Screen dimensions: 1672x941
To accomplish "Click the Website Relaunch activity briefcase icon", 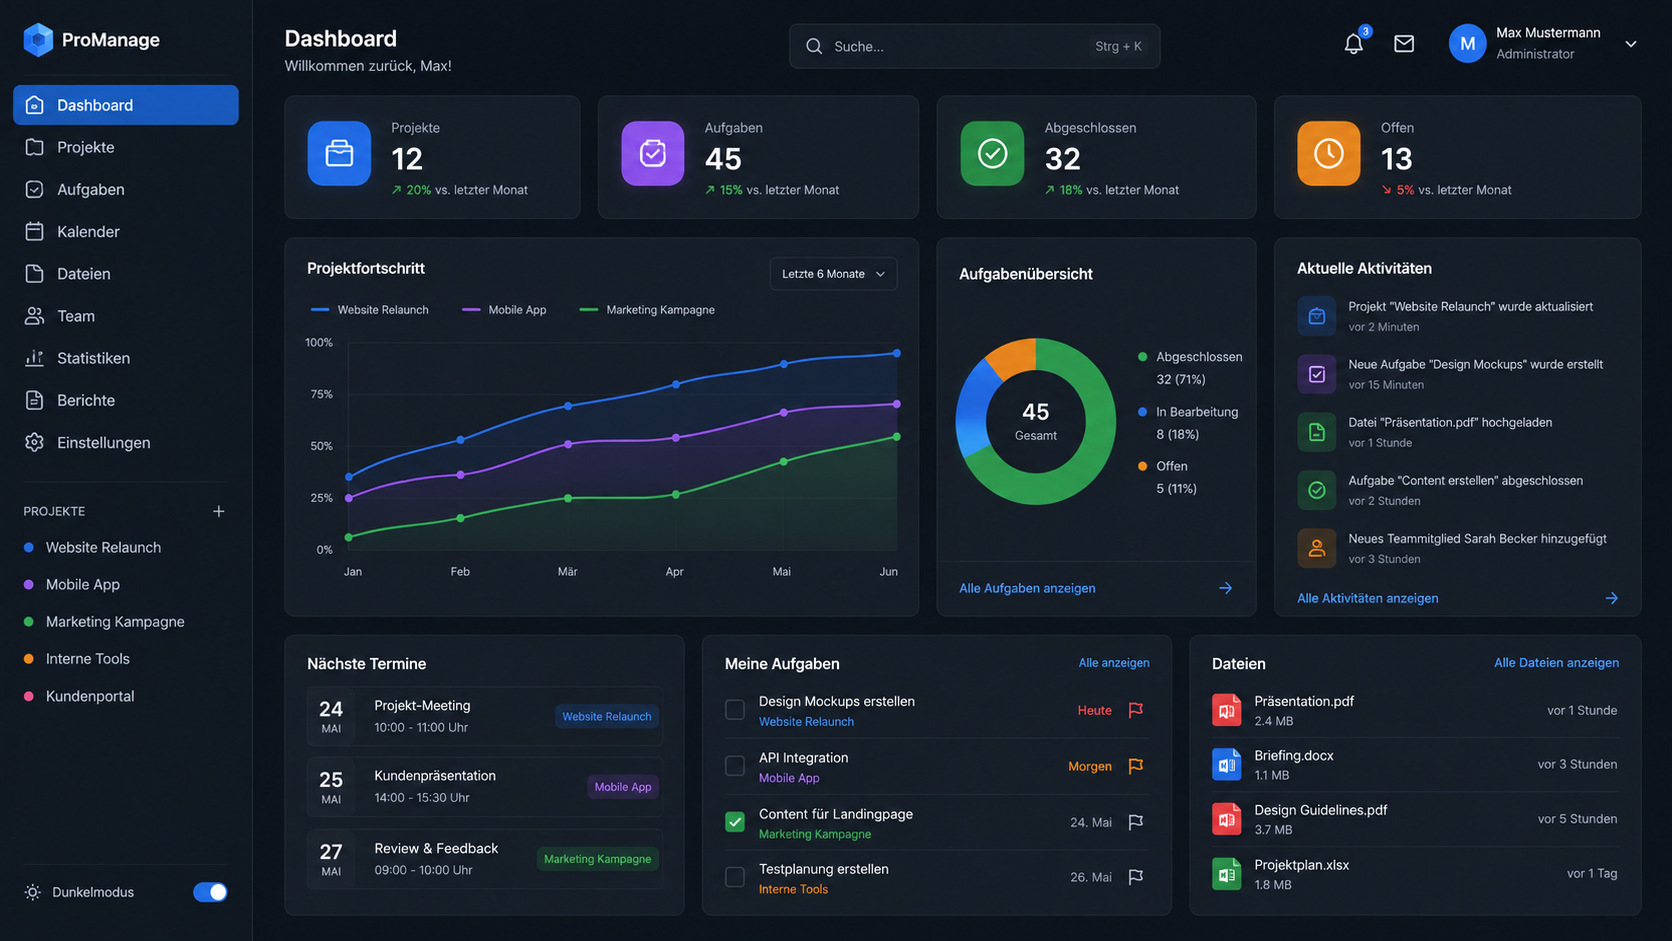I will point(1317,316).
